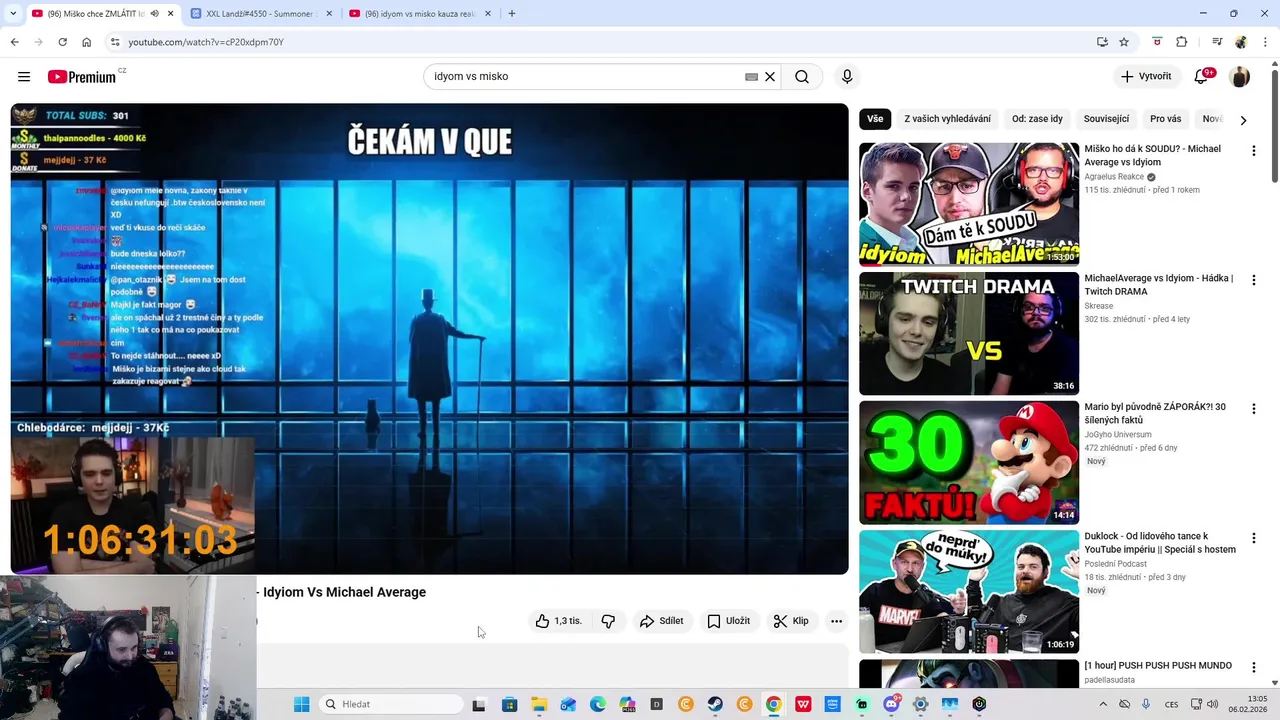Open a new Chrome tab
The image size is (1280, 720).
pos(511,14)
